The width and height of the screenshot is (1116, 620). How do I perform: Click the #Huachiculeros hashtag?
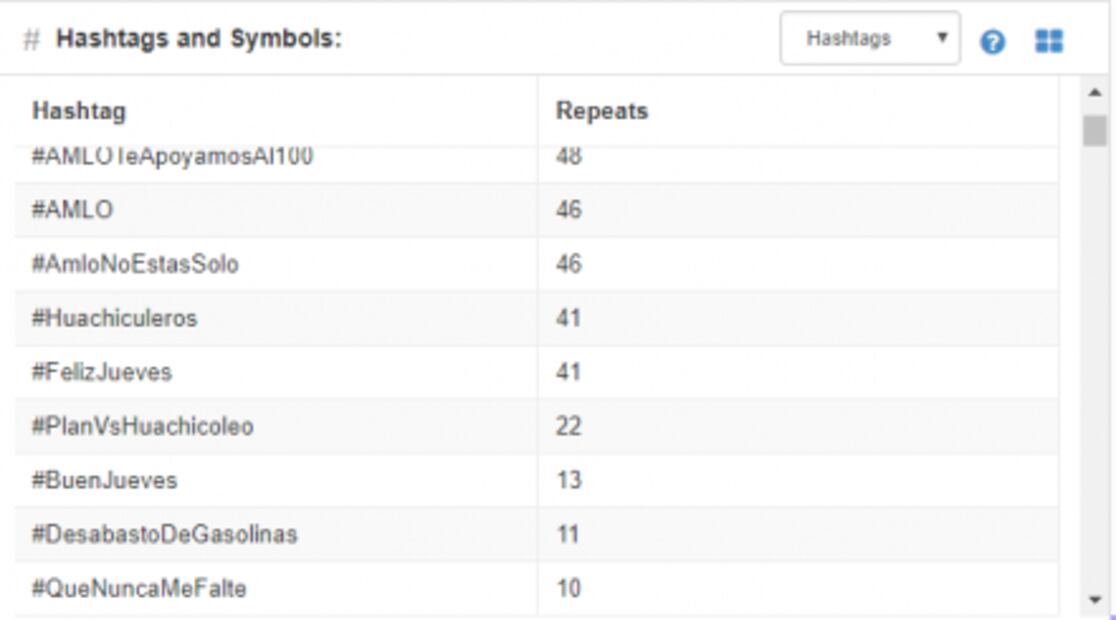click(x=115, y=318)
